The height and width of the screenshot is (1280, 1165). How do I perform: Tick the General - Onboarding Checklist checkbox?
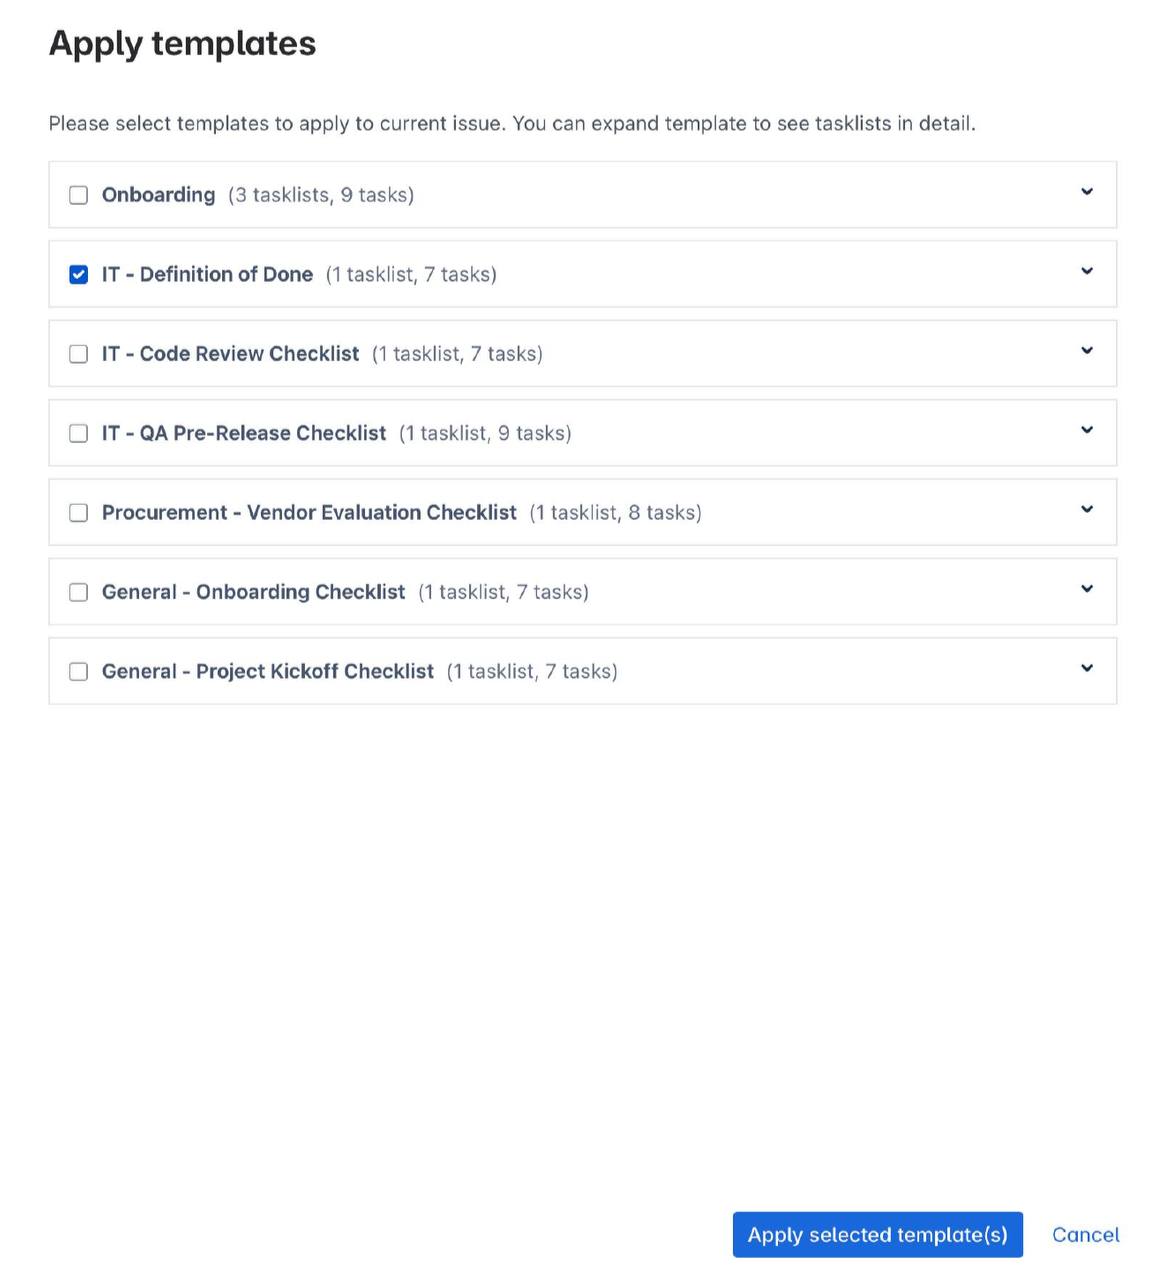(x=78, y=592)
